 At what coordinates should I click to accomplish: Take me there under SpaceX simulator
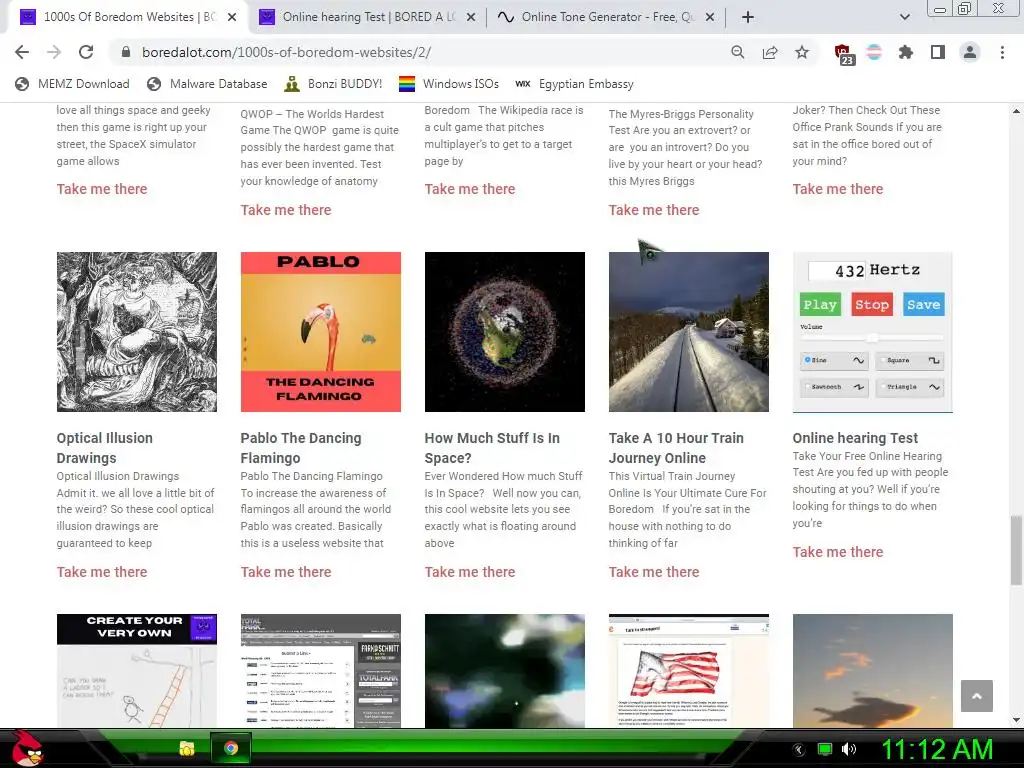(102, 189)
